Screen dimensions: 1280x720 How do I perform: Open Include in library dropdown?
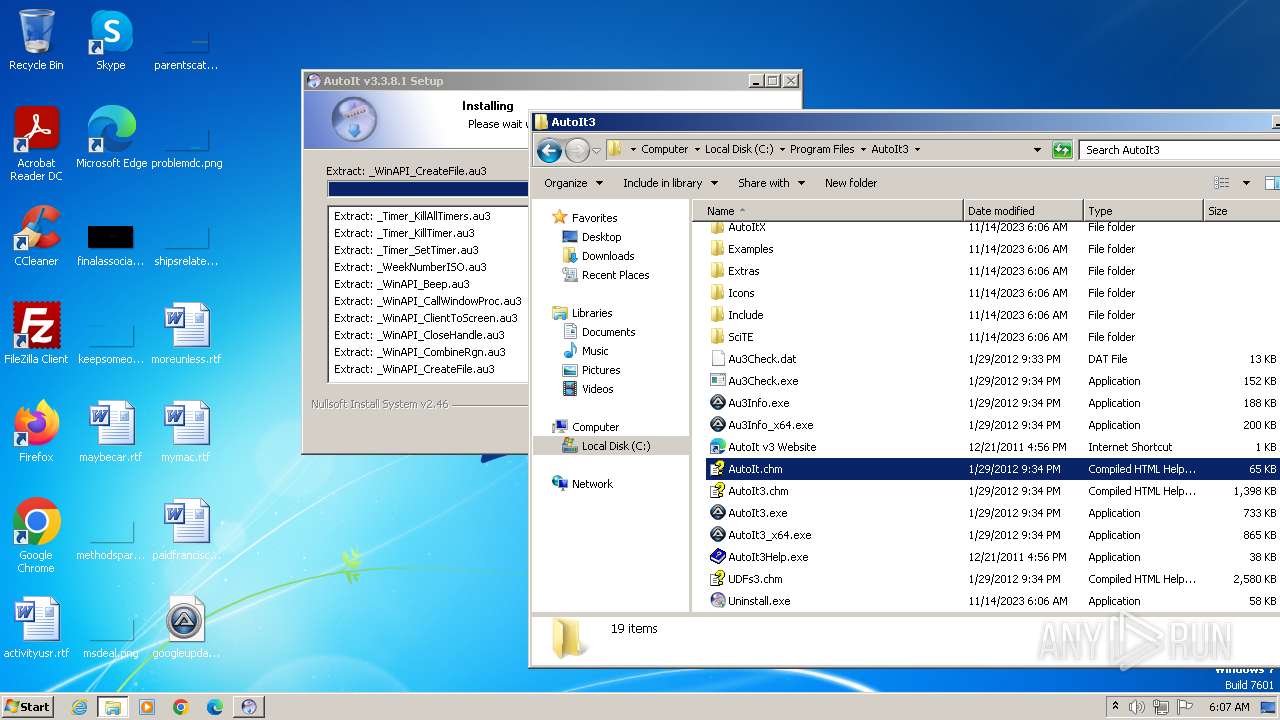(x=670, y=183)
